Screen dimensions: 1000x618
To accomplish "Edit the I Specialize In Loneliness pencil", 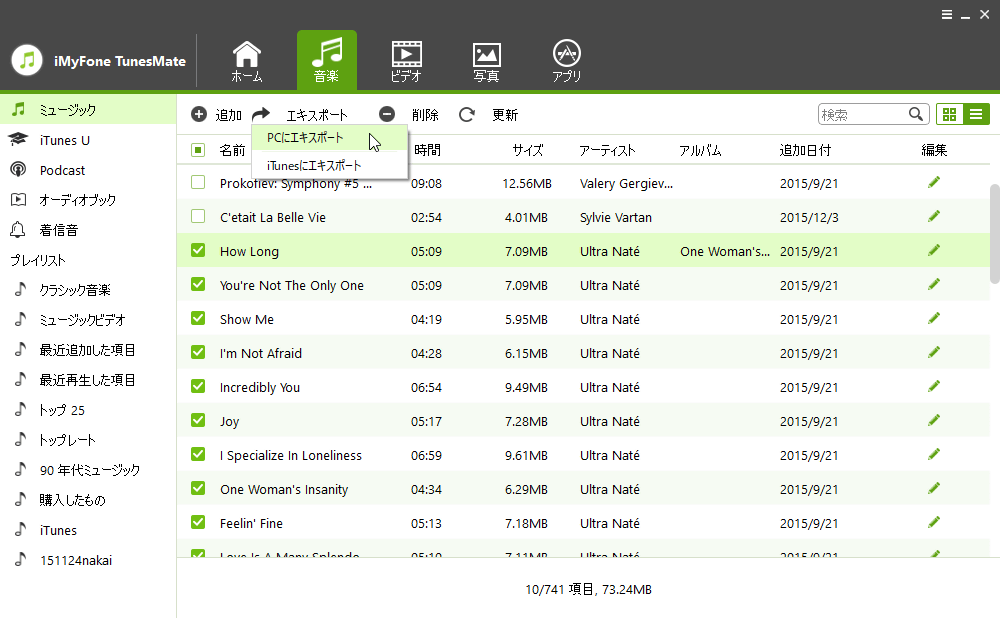I will (934, 454).
